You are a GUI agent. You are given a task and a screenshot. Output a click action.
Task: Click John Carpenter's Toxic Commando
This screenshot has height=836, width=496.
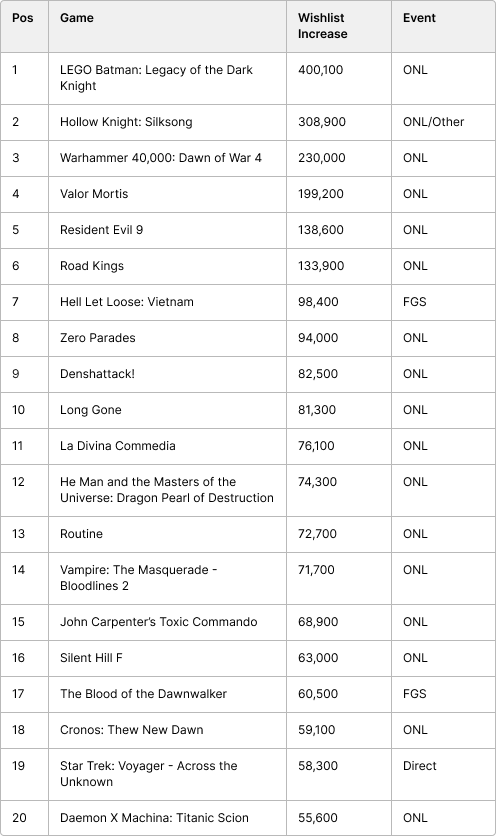coord(158,622)
